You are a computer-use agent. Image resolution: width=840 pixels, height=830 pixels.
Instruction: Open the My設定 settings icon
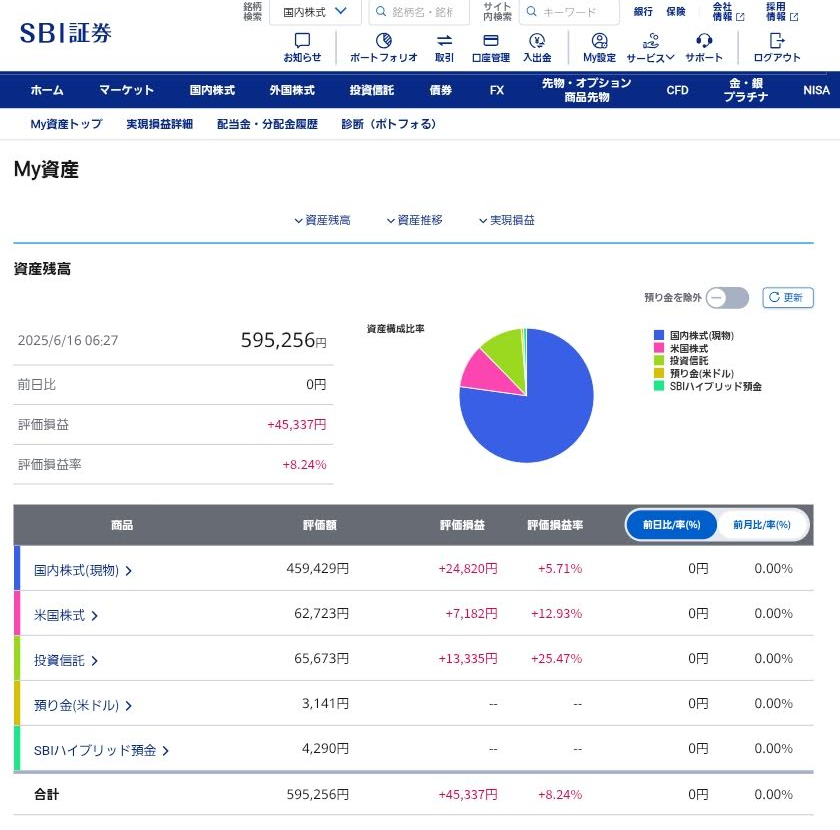pos(599,41)
